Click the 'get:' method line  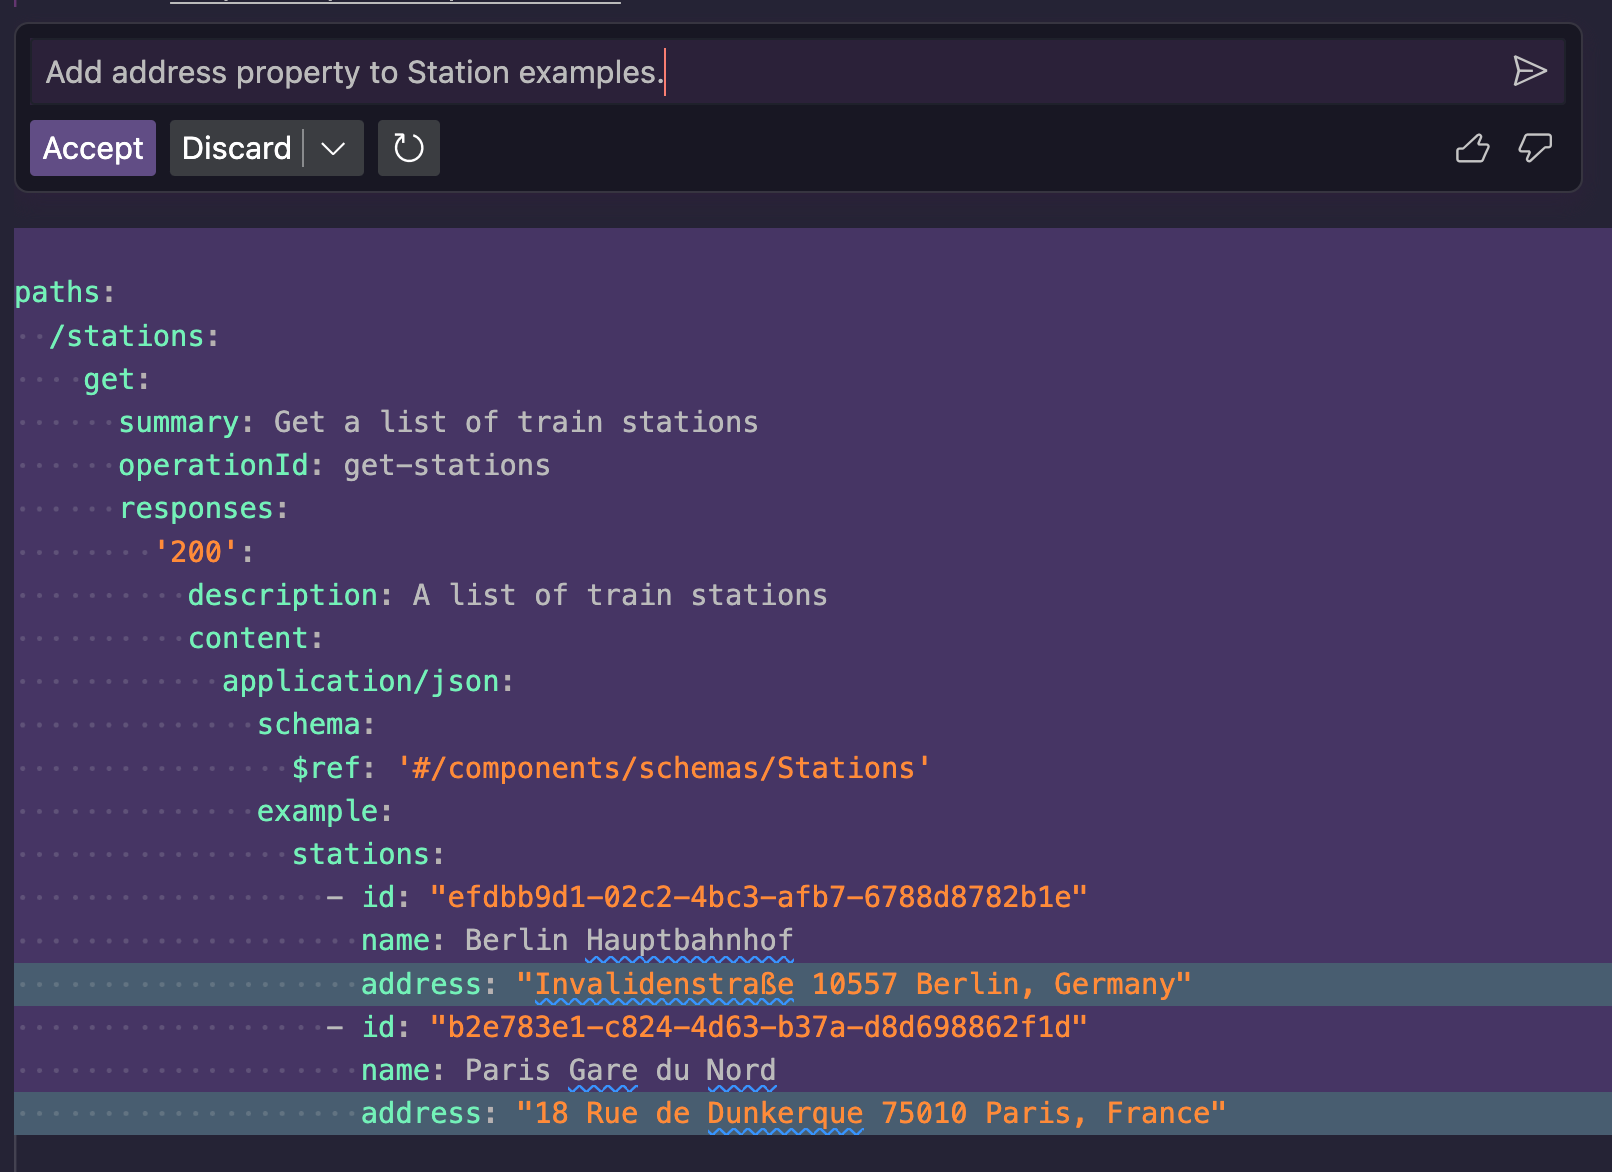point(116,379)
